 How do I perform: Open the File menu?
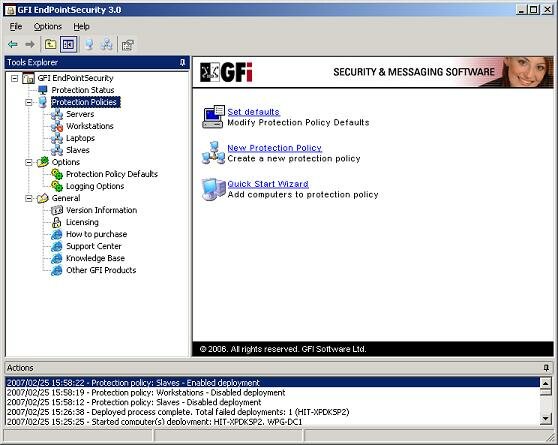[x=16, y=26]
